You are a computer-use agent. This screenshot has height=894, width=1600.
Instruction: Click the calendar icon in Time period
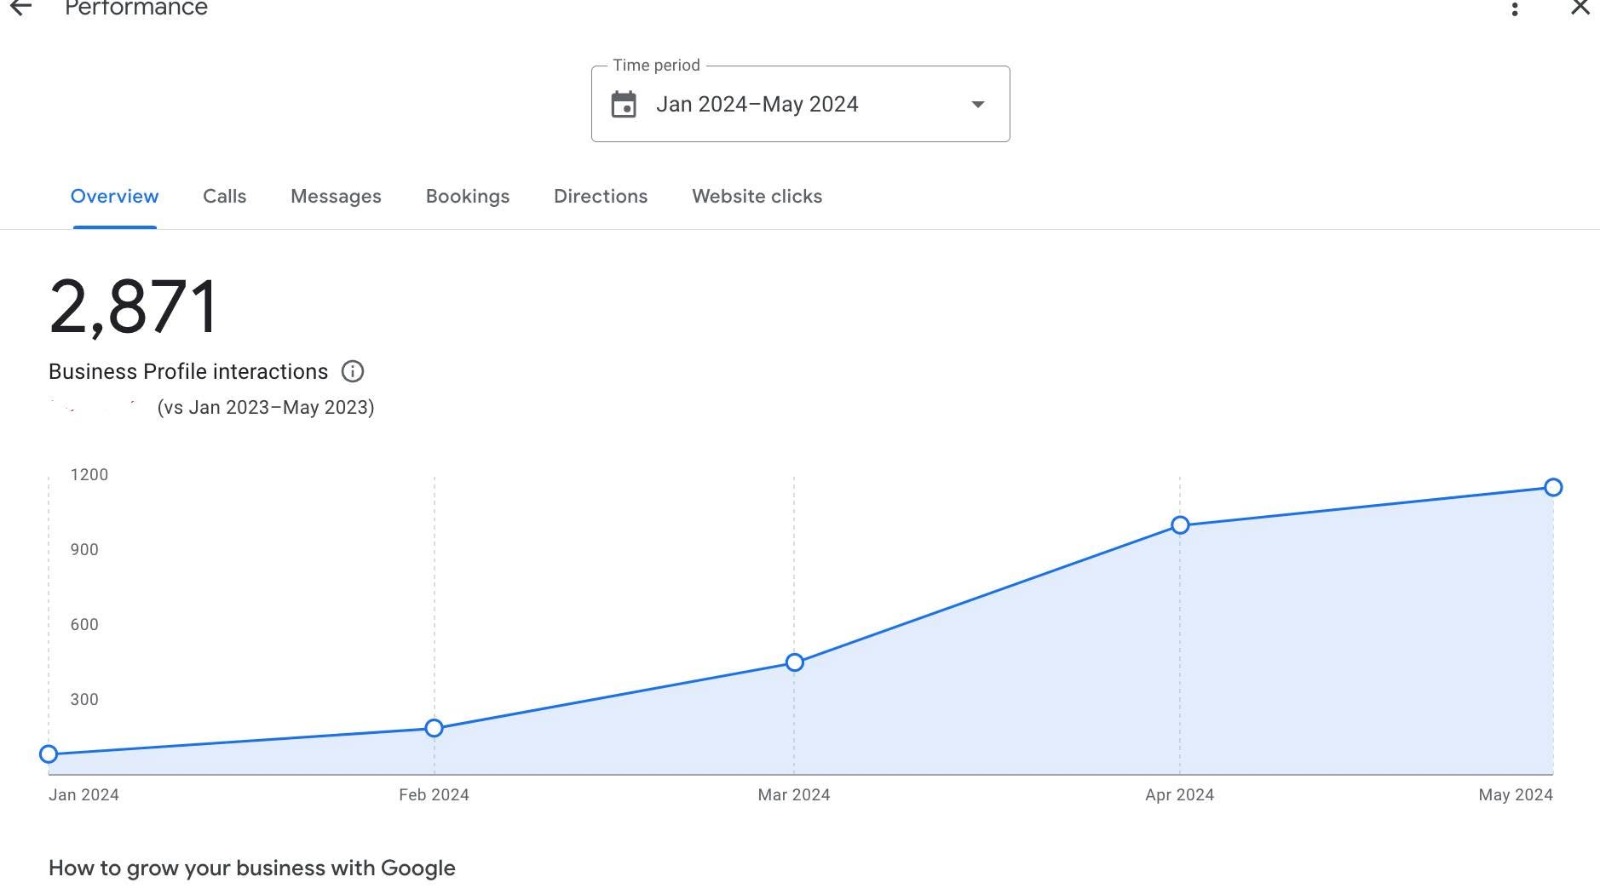(624, 104)
